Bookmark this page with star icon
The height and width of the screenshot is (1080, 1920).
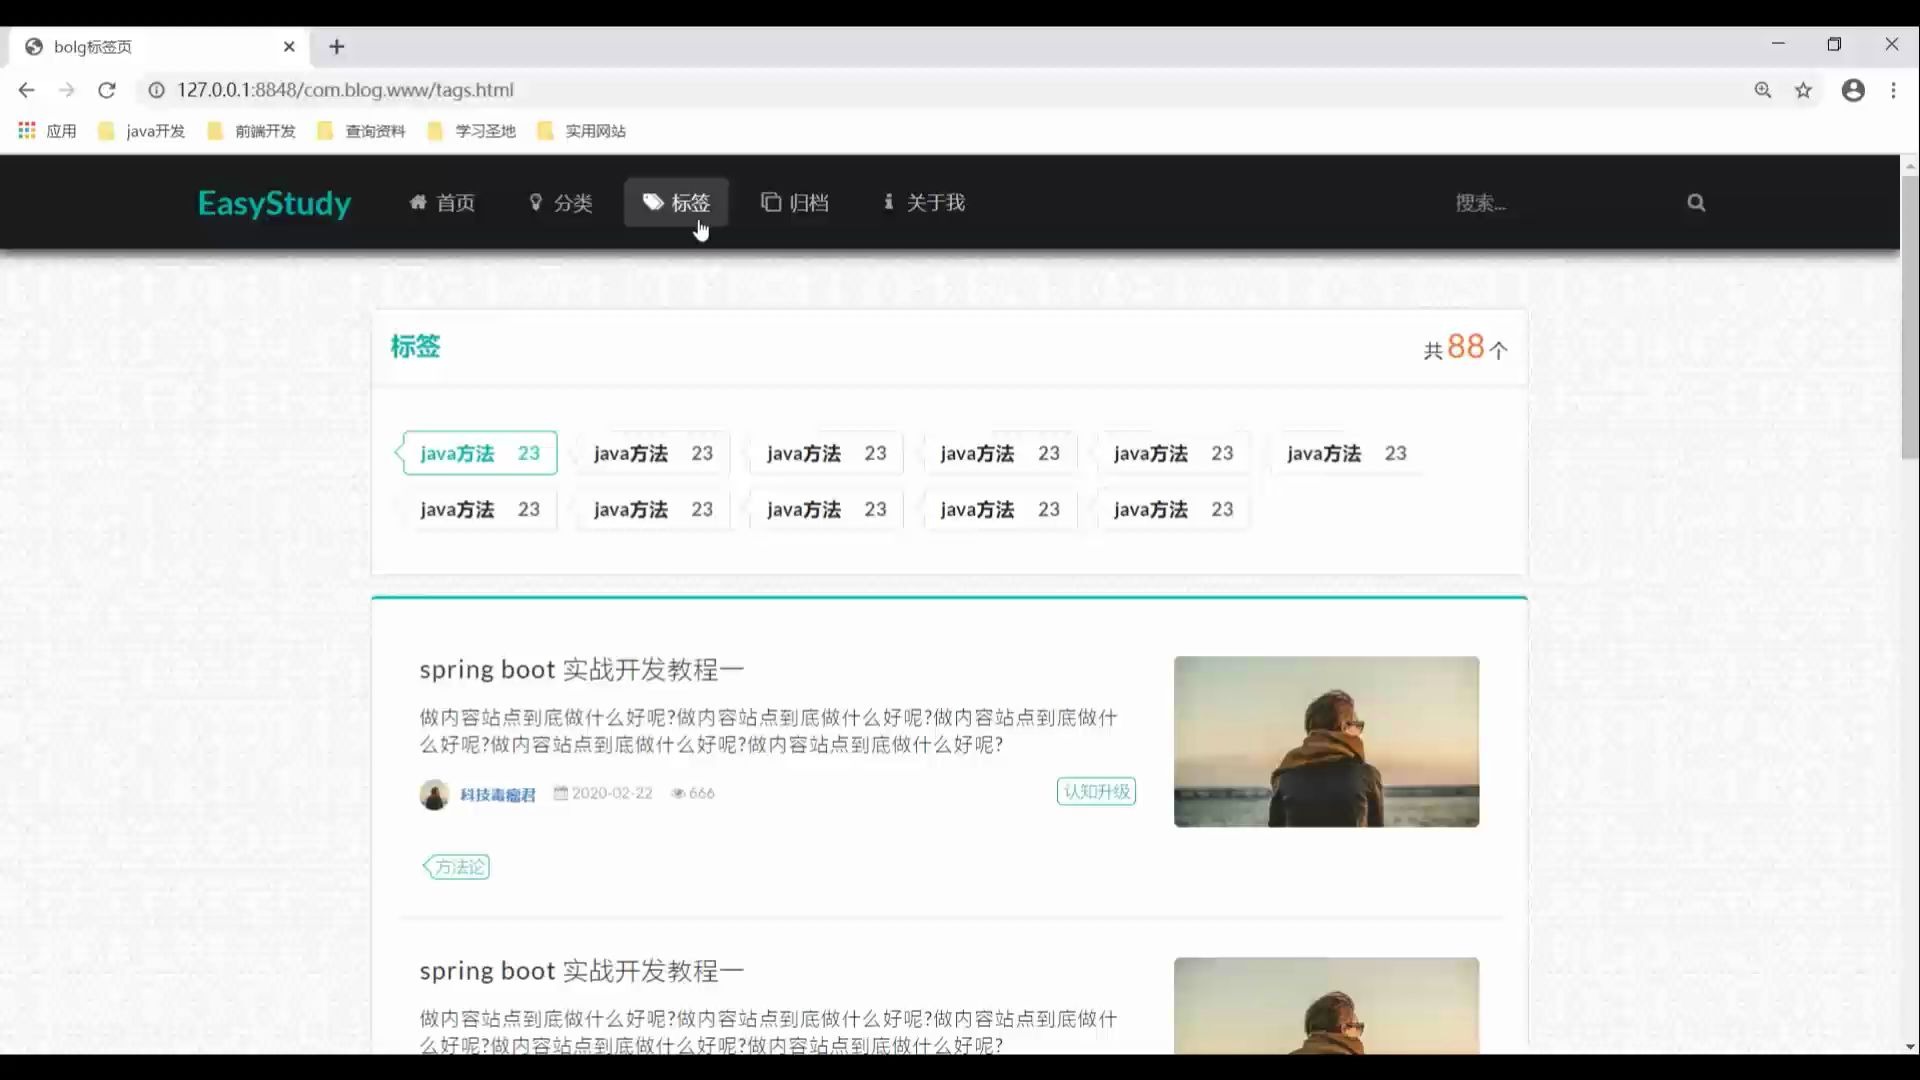pos(1803,90)
